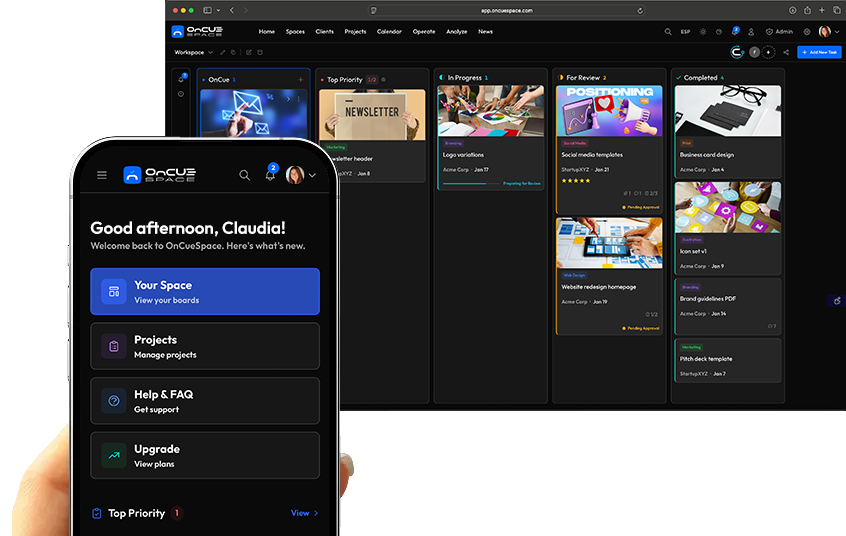Viewport: 846px width, 536px height.
Task: Tap the View link beside Top Priority
Action: [x=304, y=513]
